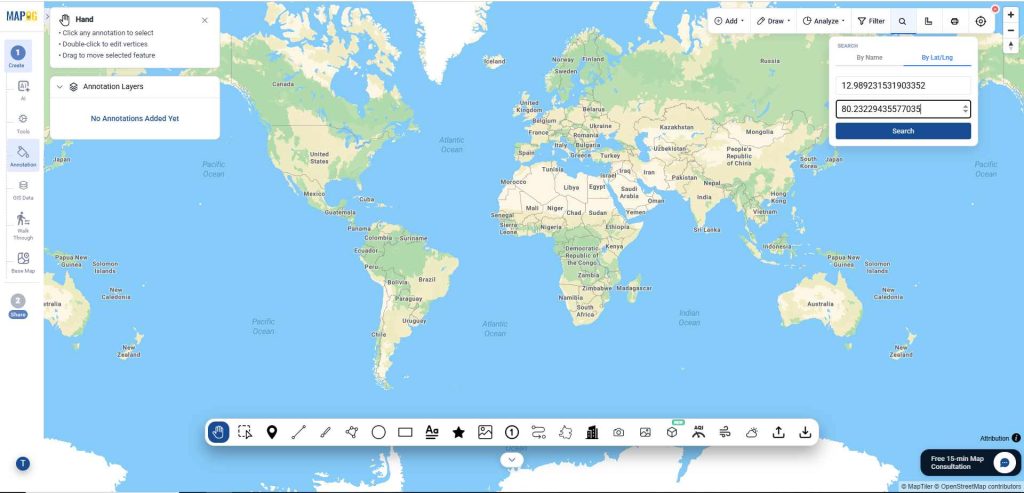Click the upload icon in bottom toolbar
Screen dimensions: 1024x493
tap(778, 432)
